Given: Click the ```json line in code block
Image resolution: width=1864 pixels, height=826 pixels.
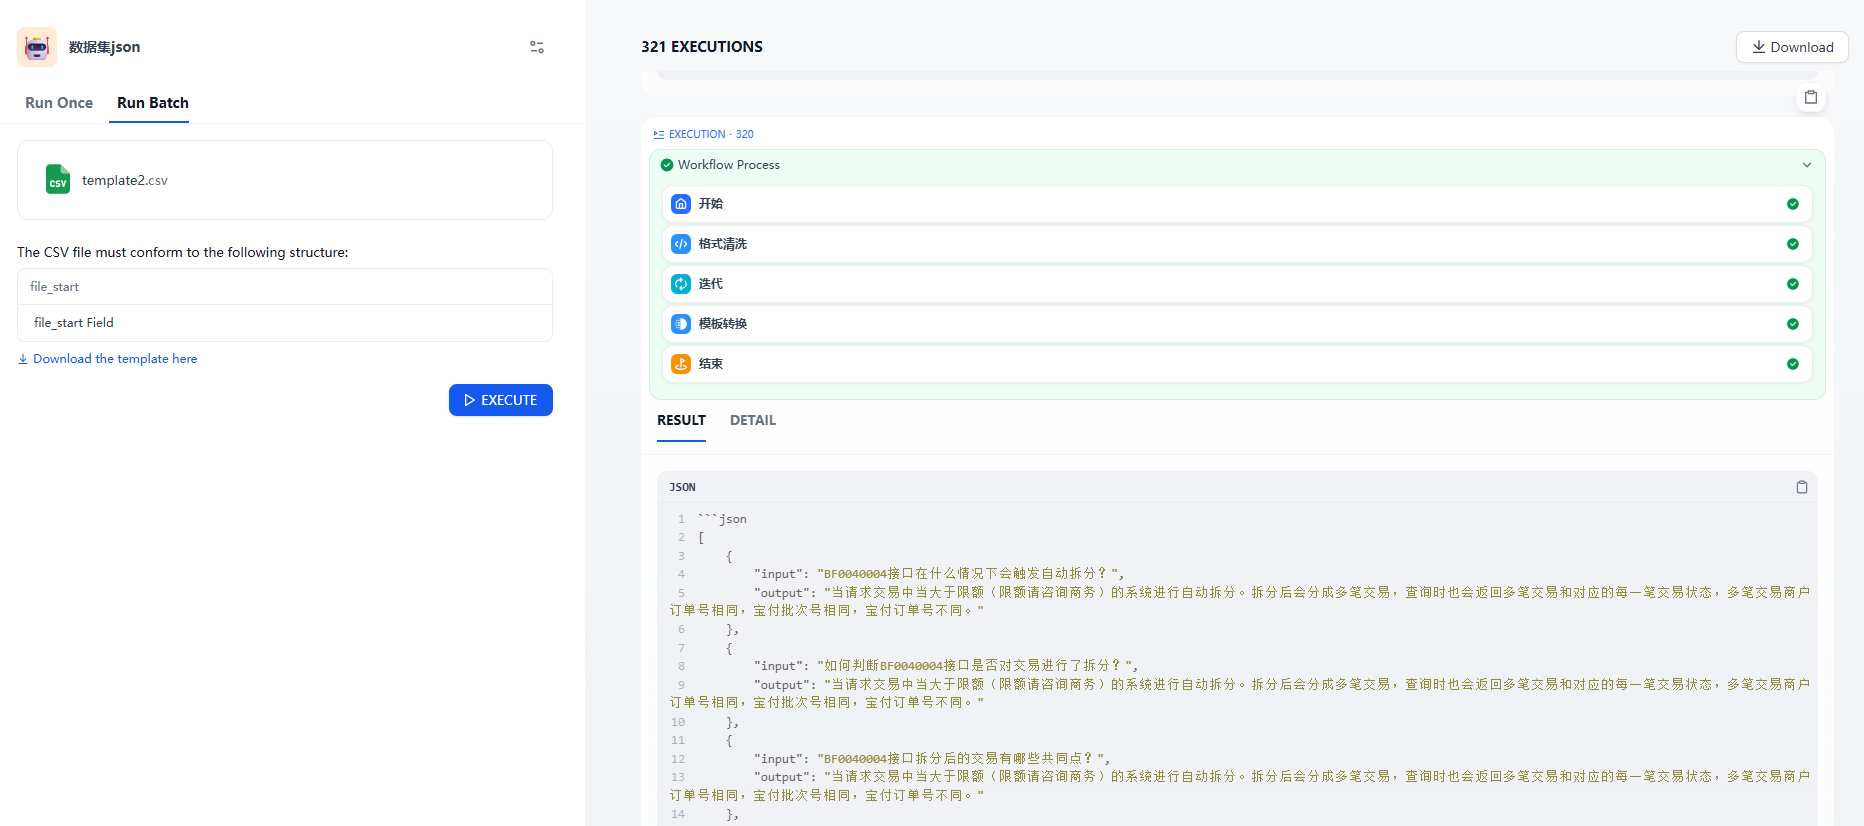Looking at the screenshot, I should (722, 519).
